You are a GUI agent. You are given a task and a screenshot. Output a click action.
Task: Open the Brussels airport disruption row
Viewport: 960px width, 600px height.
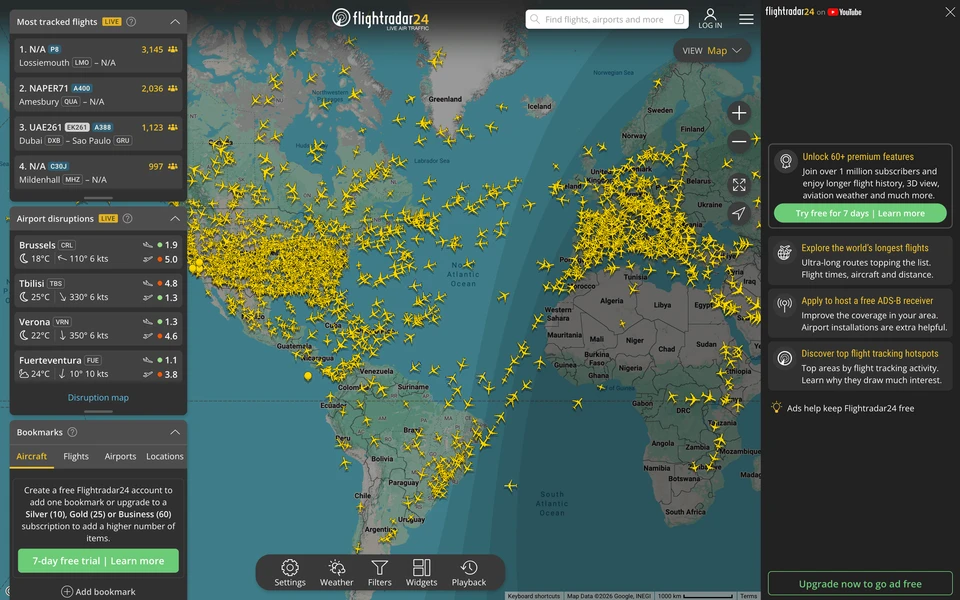tap(98, 252)
